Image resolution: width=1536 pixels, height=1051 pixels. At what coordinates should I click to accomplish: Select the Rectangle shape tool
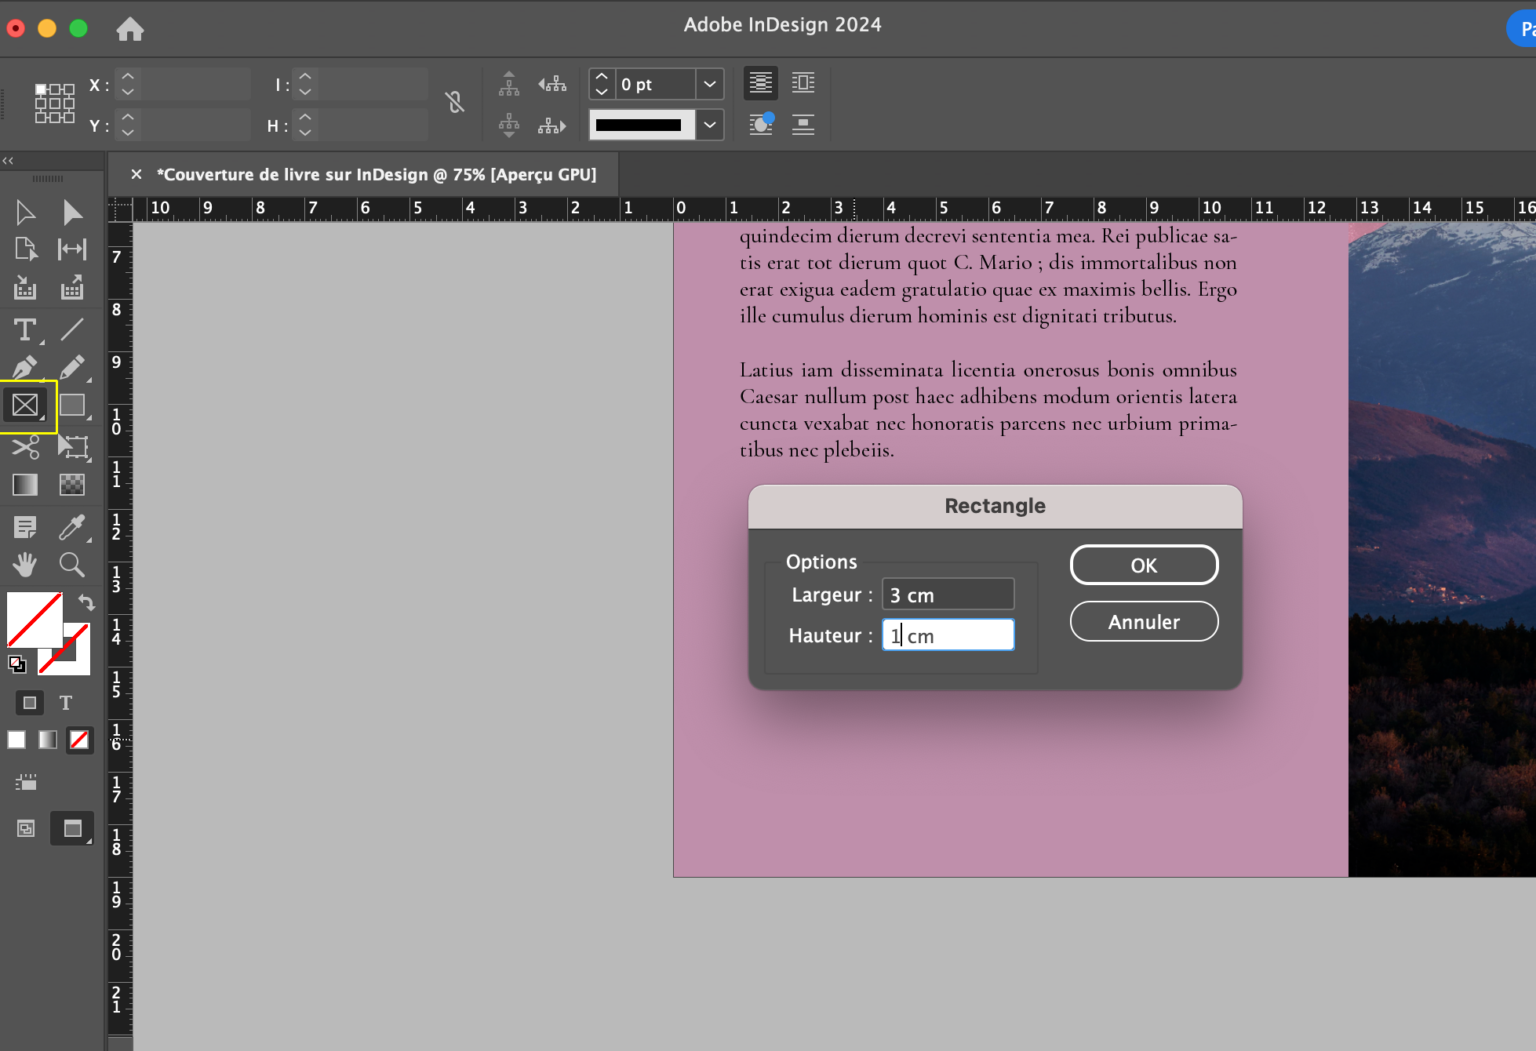(x=72, y=405)
